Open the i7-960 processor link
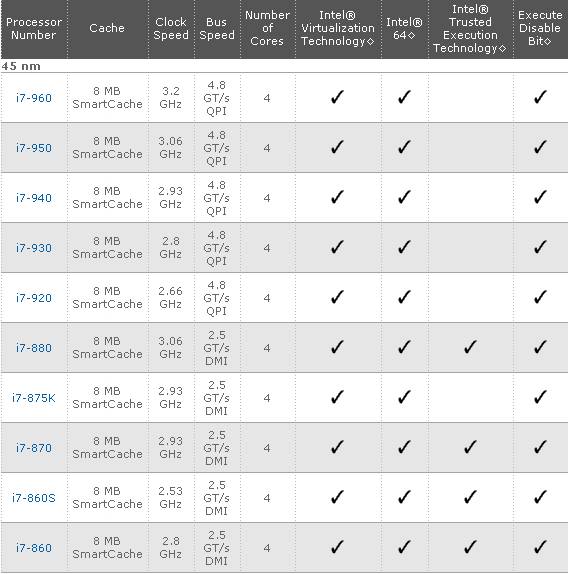This screenshot has width=568, height=574. tap(34, 98)
